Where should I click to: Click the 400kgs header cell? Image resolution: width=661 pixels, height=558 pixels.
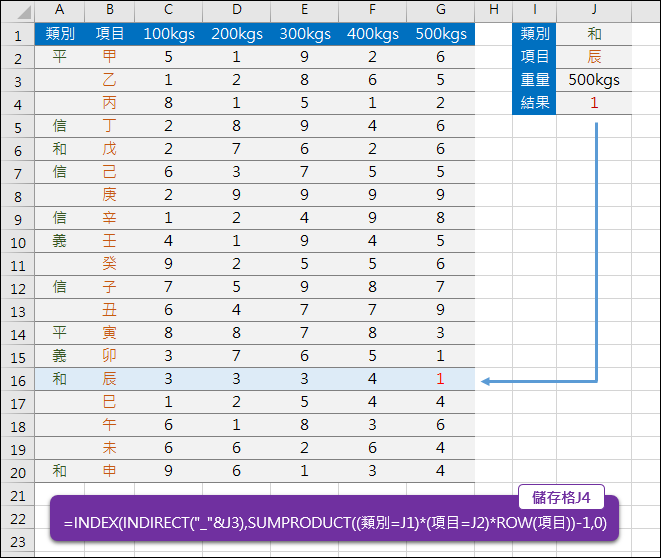pyautogui.click(x=372, y=34)
